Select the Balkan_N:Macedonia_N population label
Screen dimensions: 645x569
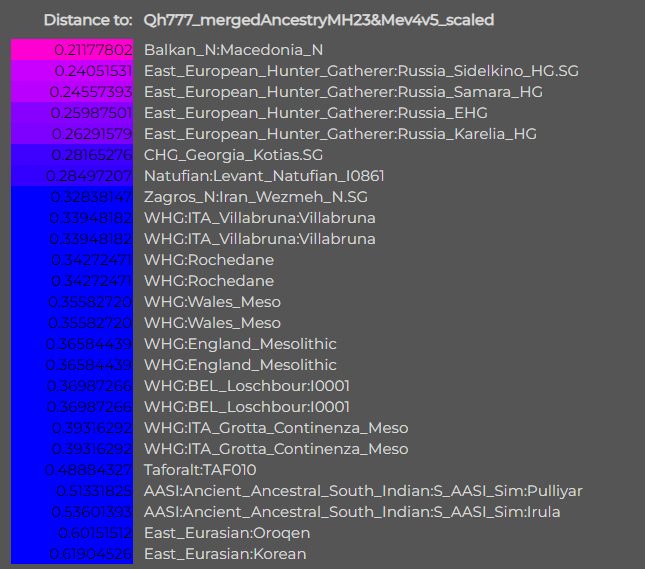point(233,50)
